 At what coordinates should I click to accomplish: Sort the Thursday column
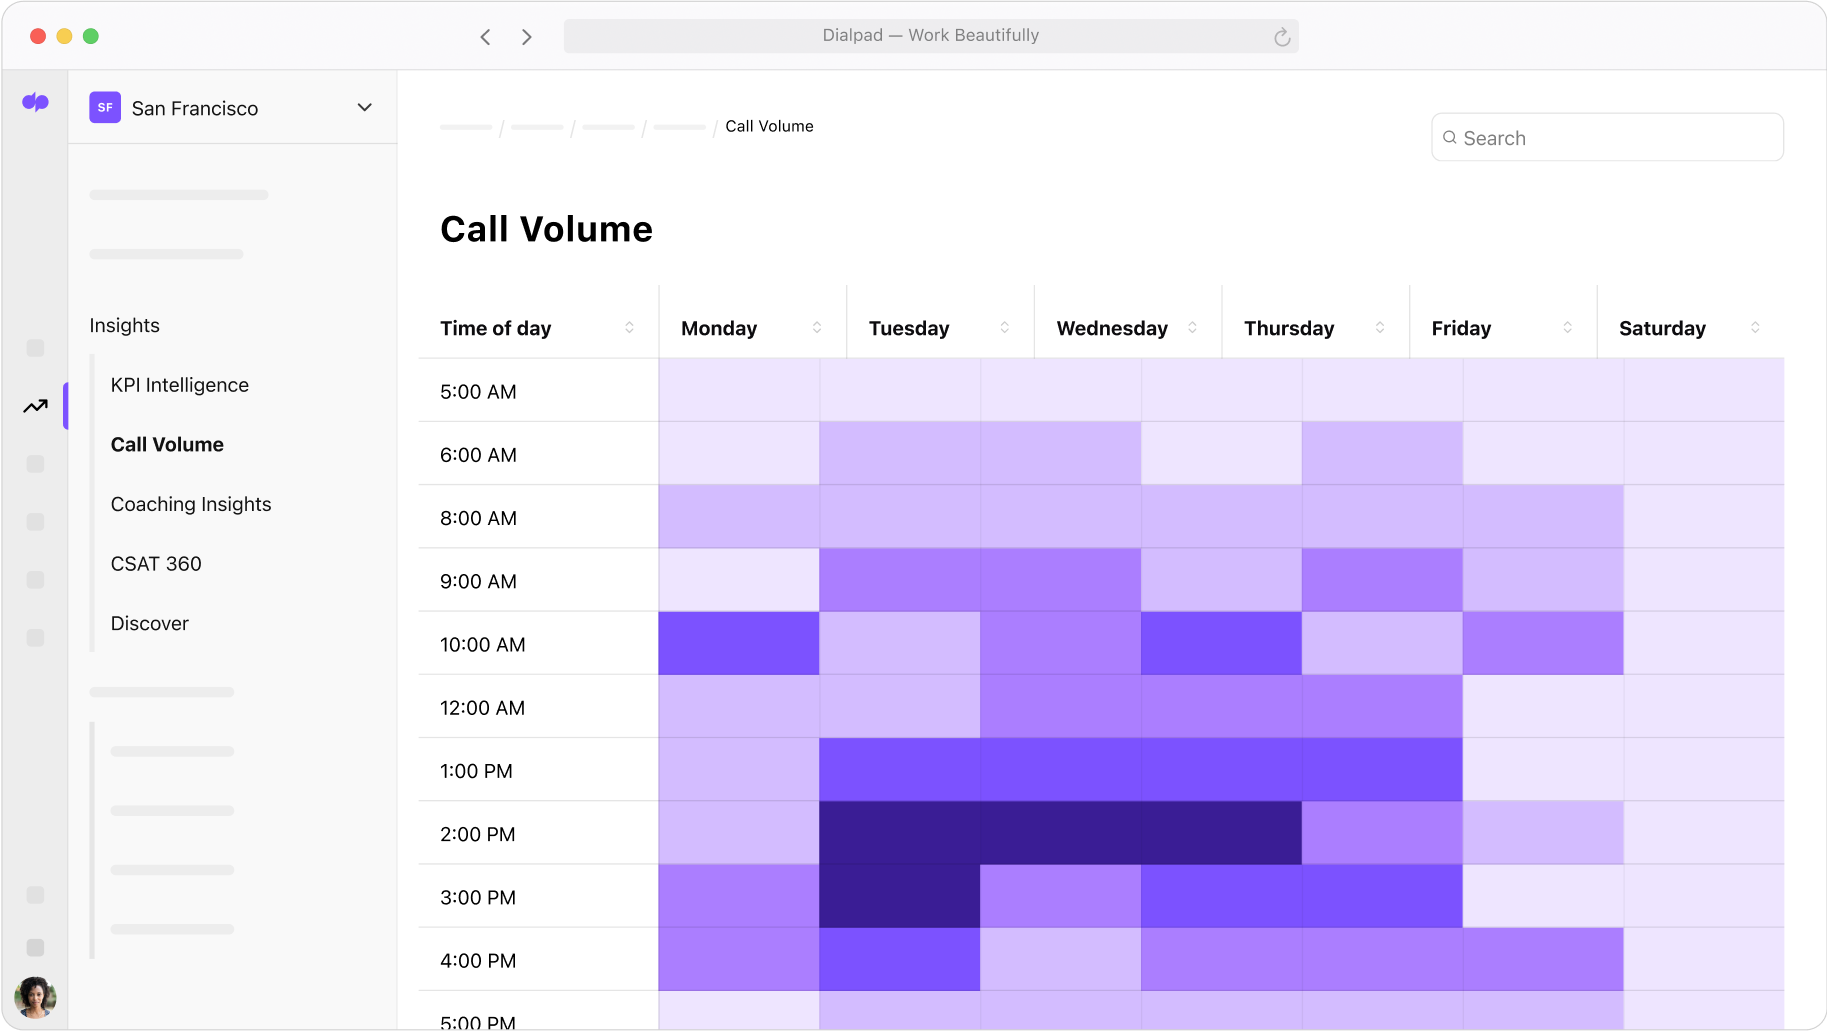click(x=1380, y=327)
